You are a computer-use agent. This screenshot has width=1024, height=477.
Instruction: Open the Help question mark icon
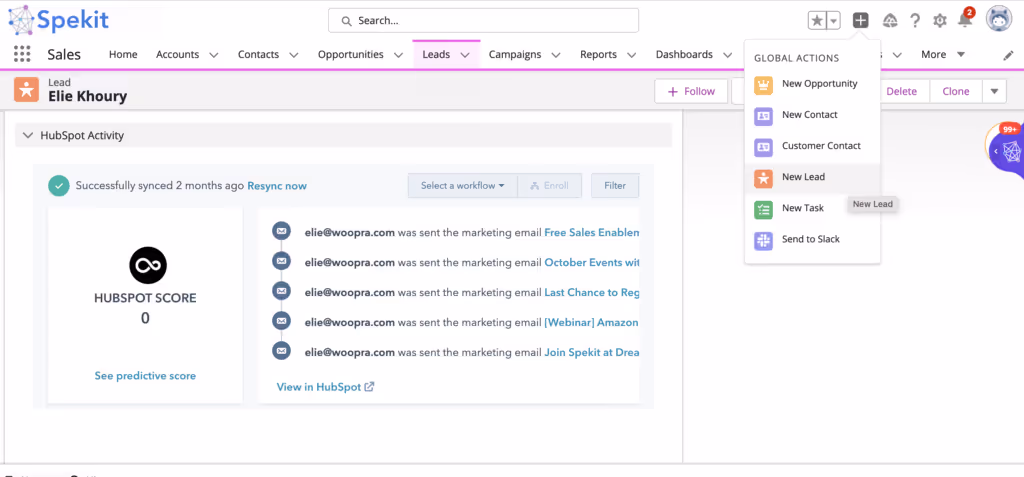915,21
